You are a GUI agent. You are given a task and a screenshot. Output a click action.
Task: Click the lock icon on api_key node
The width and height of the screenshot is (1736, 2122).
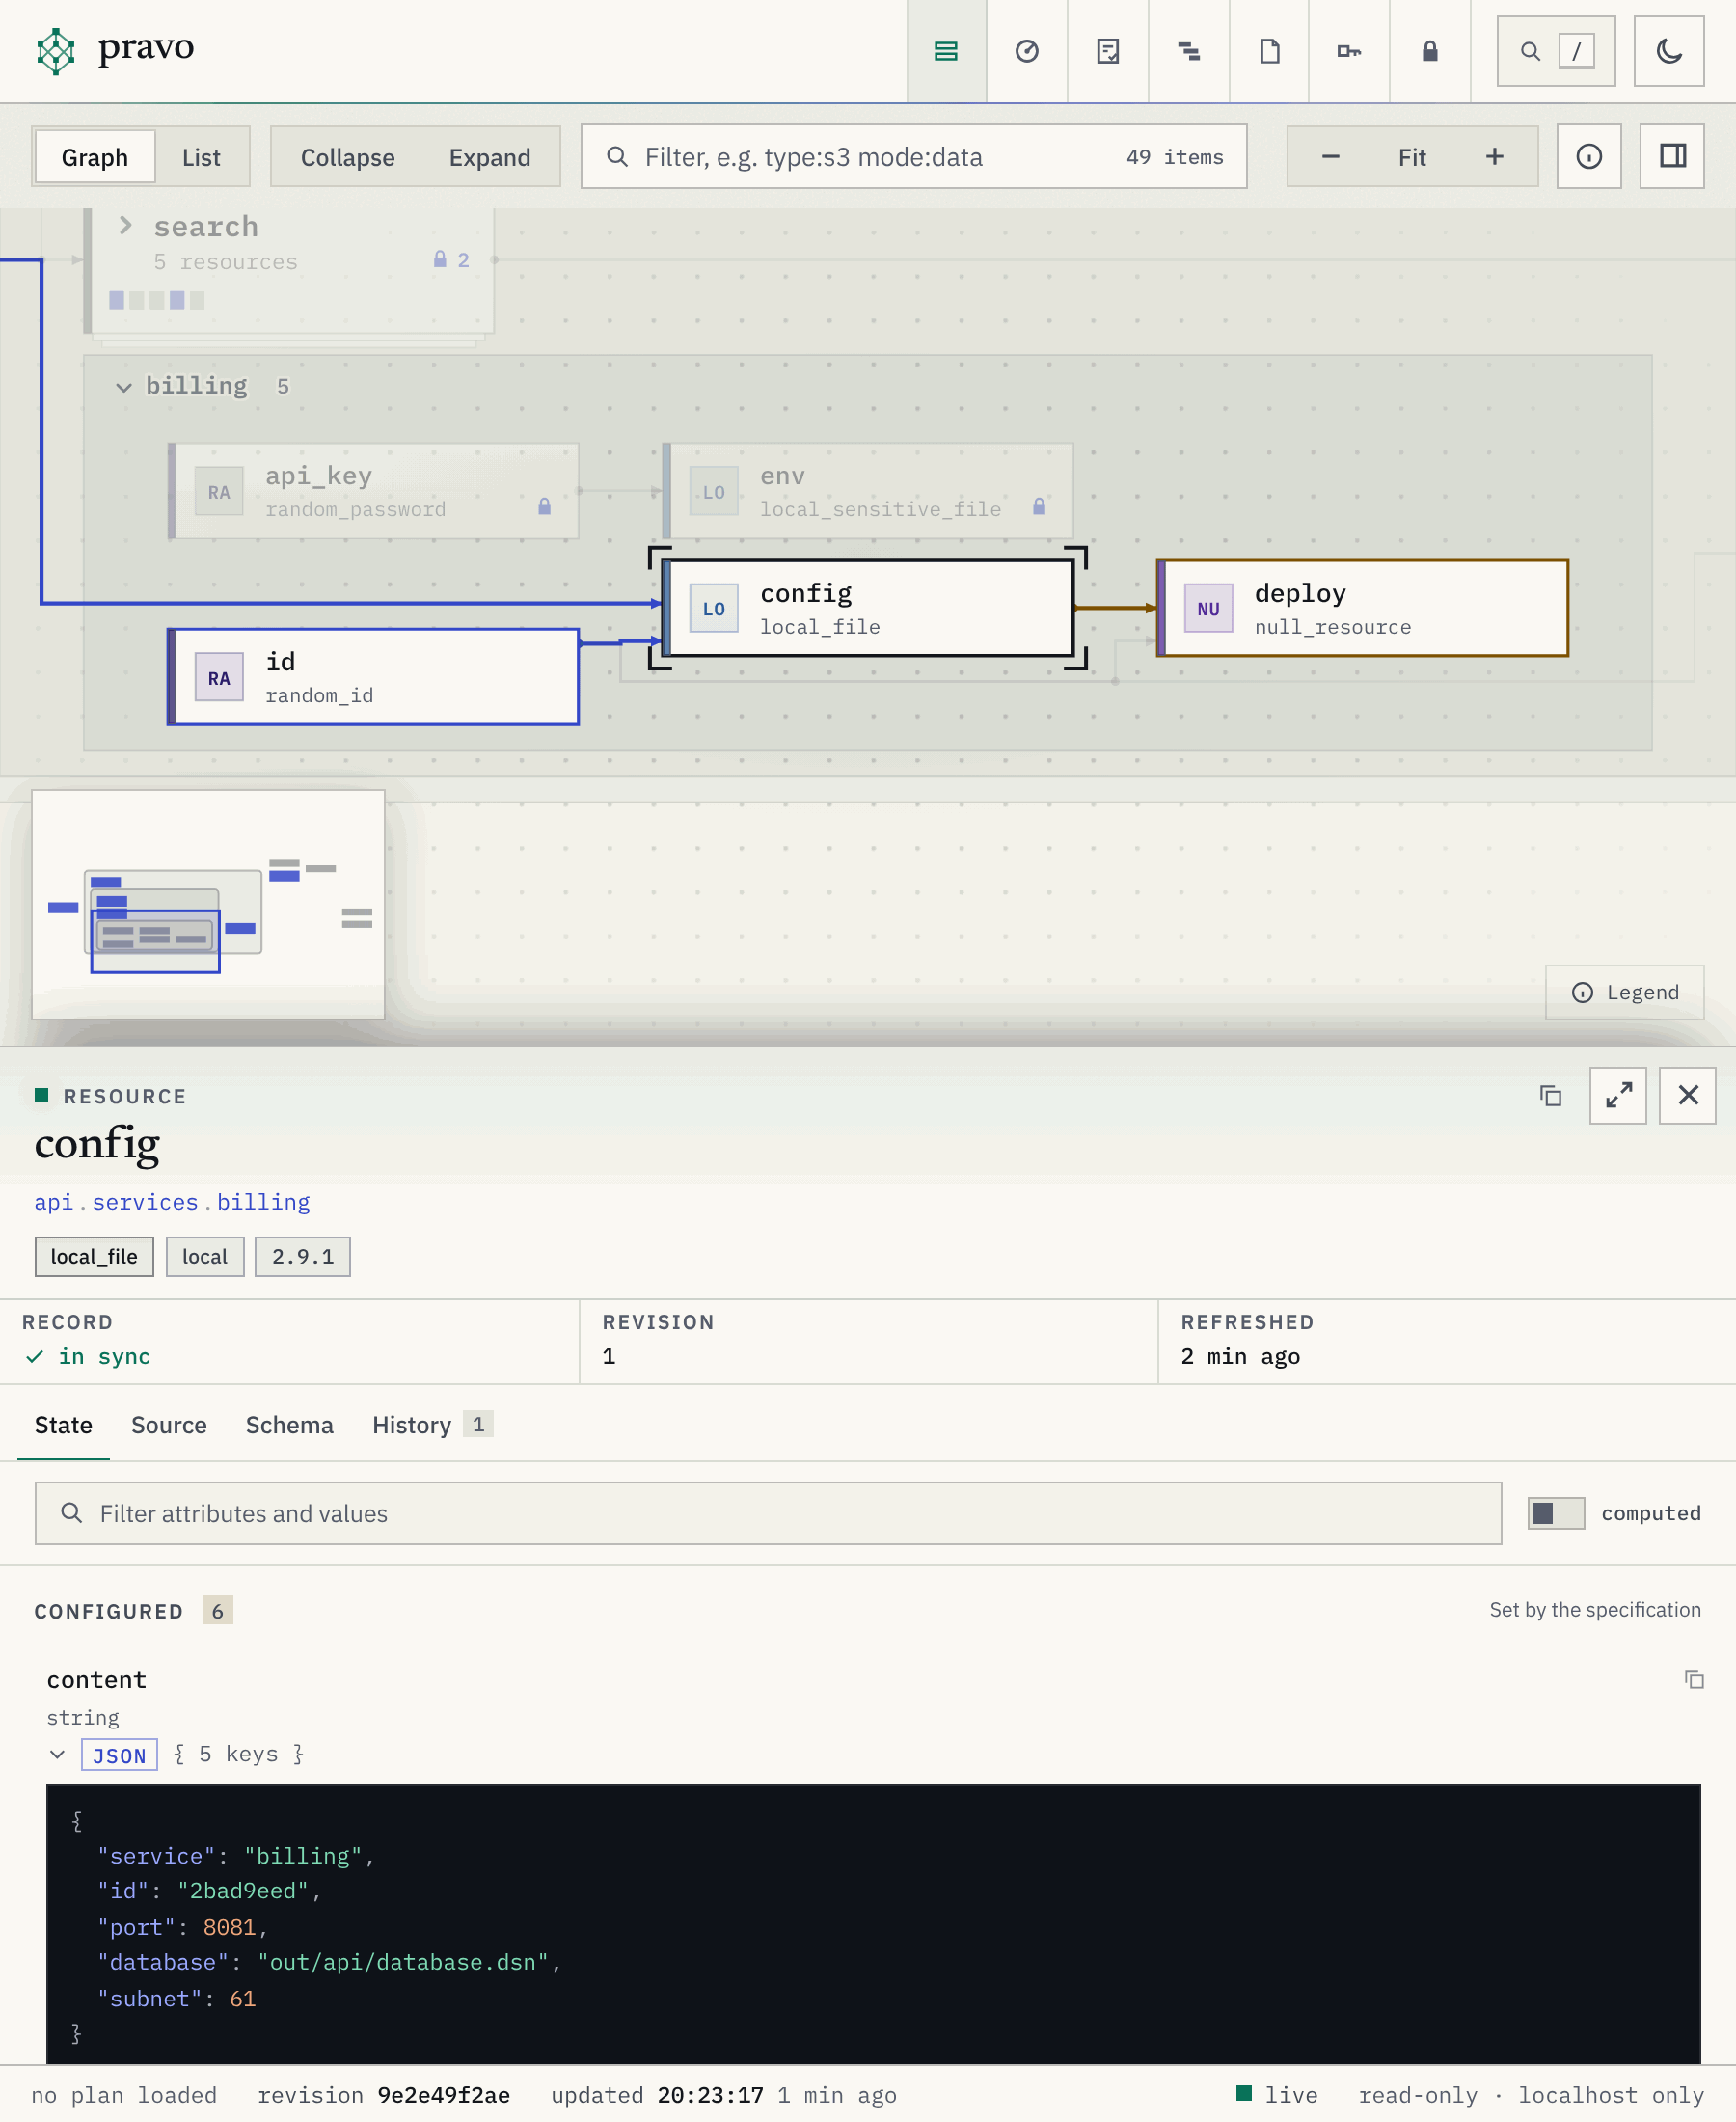point(544,506)
